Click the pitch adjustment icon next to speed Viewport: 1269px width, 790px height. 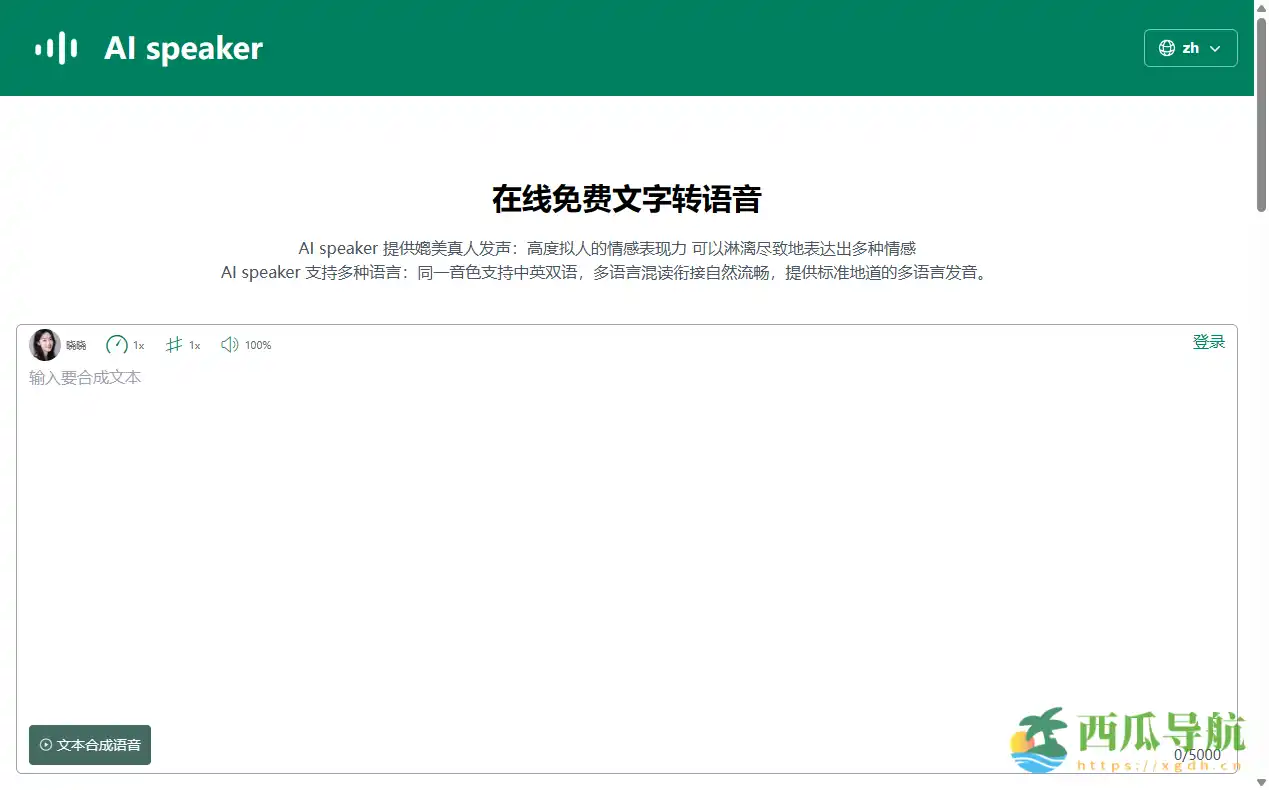(x=176, y=344)
